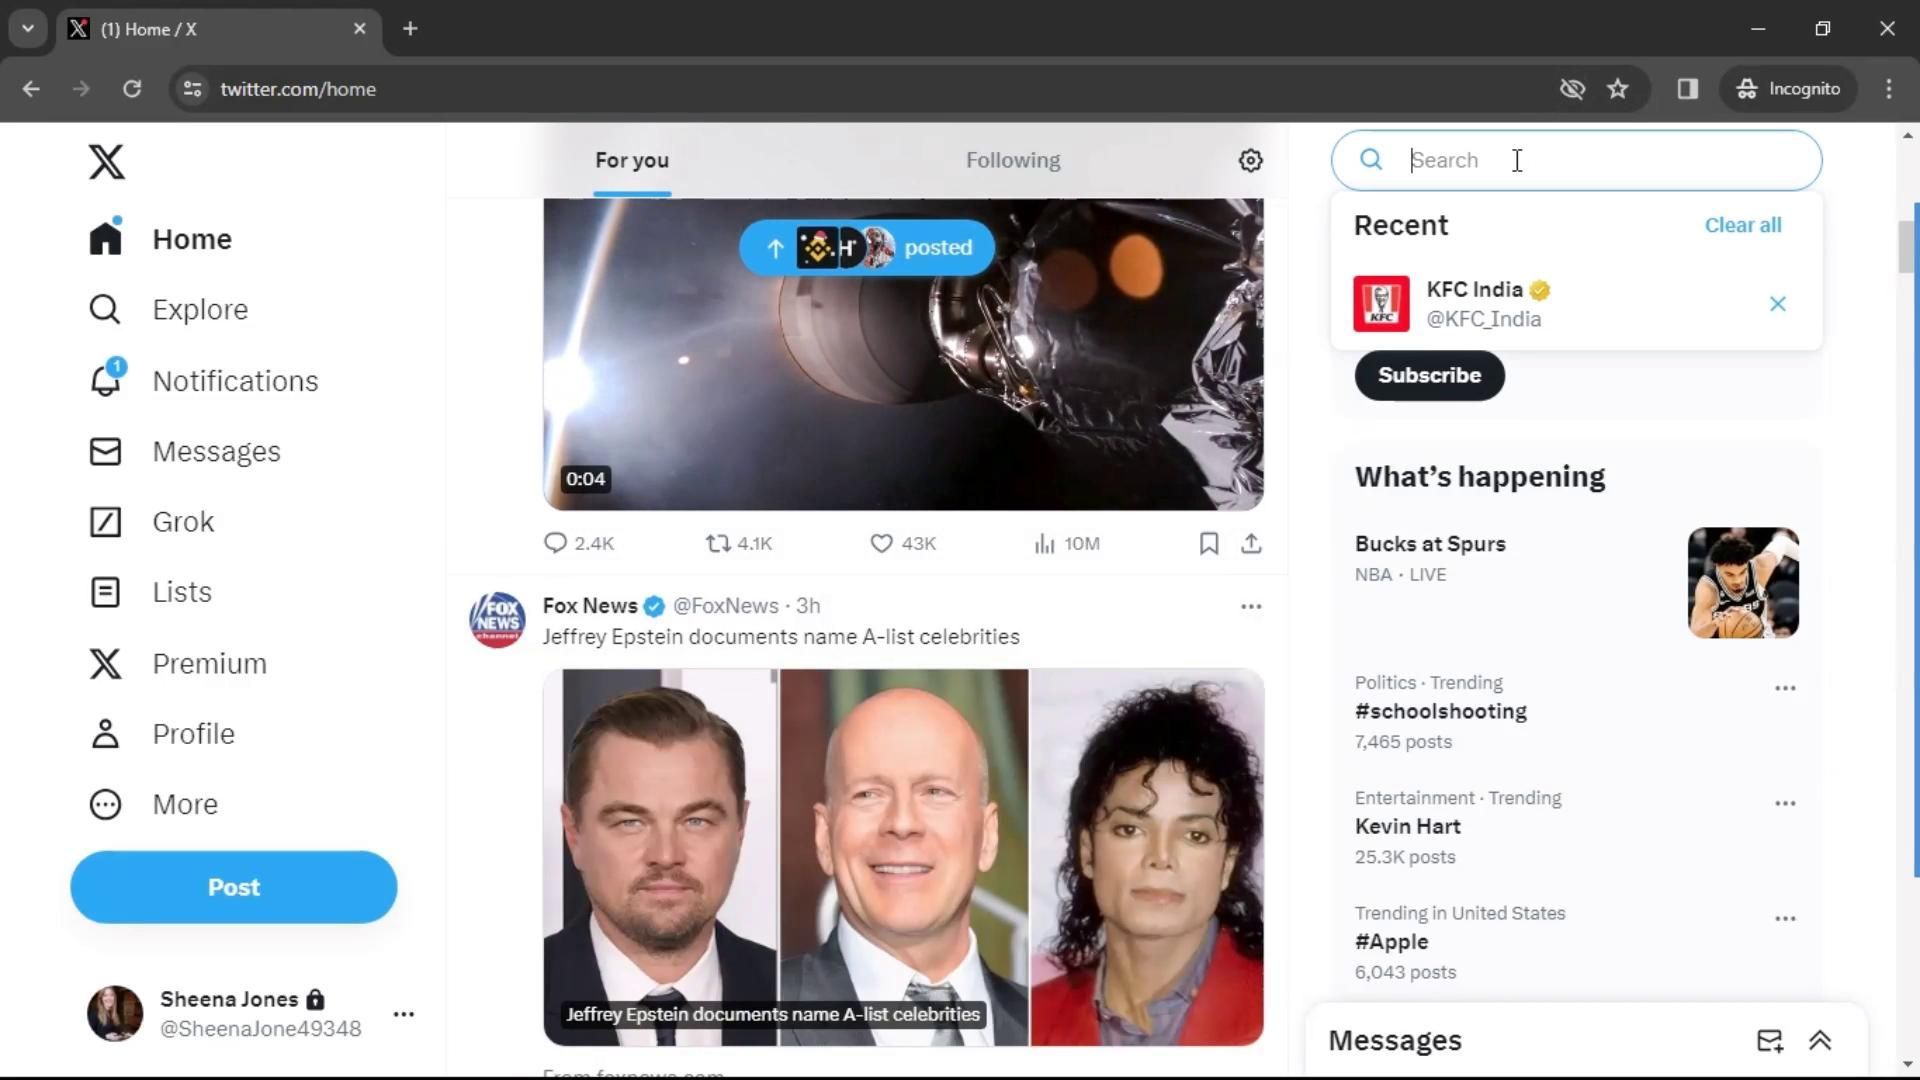Open more options for Fox News post

(x=1250, y=606)
